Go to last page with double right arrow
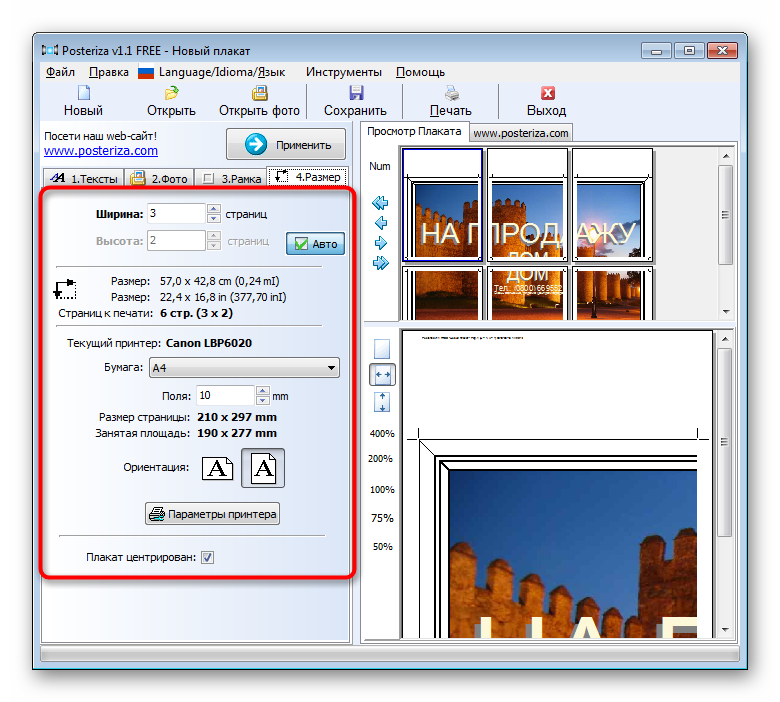 coord(381,263)
